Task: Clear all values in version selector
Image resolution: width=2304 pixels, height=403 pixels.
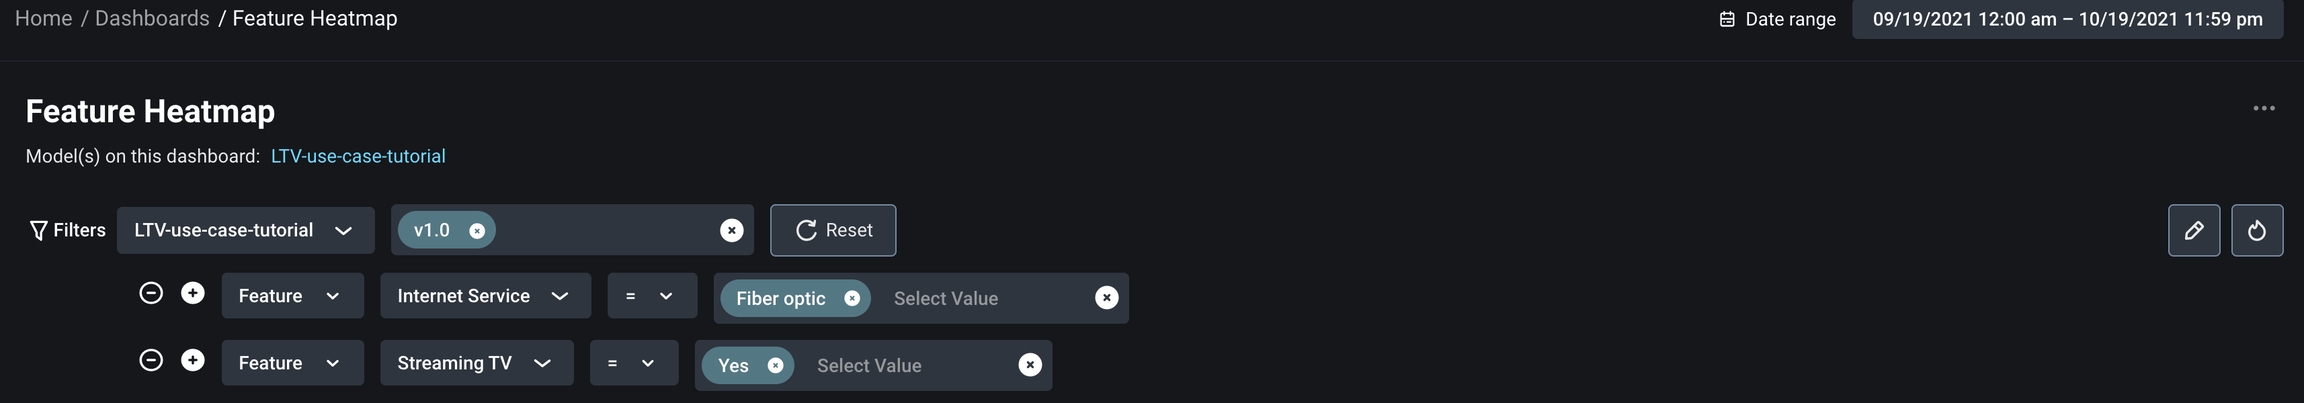Action: click(x=731, y=231)
